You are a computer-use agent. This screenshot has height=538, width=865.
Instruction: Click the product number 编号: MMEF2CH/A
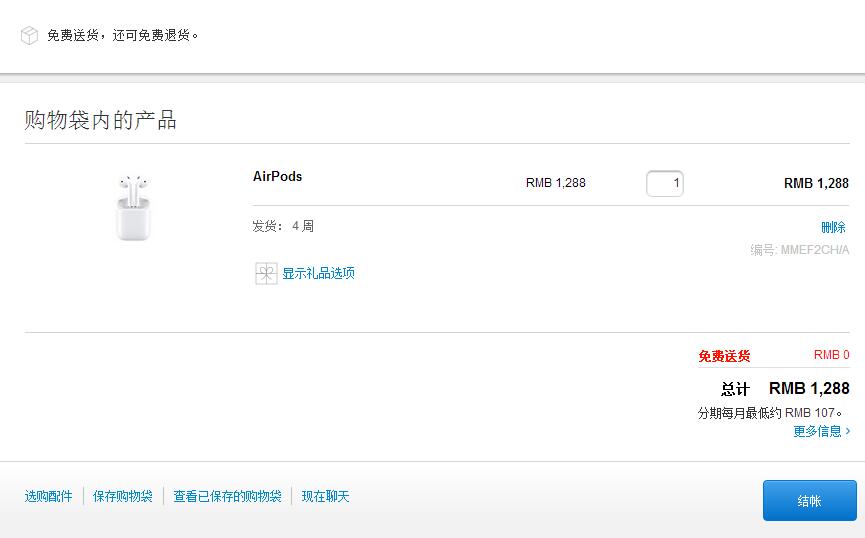click(x=799, y=250)
